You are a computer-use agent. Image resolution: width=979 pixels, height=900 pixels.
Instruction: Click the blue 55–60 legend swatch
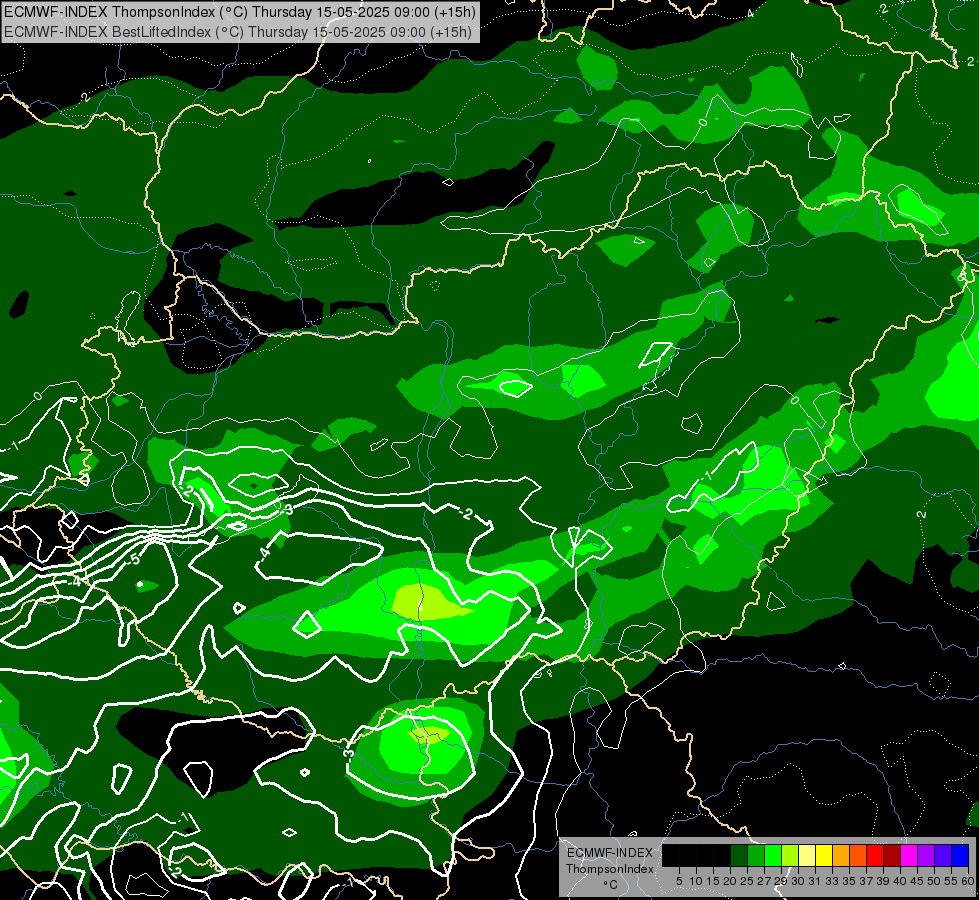(x=960, y=856)
